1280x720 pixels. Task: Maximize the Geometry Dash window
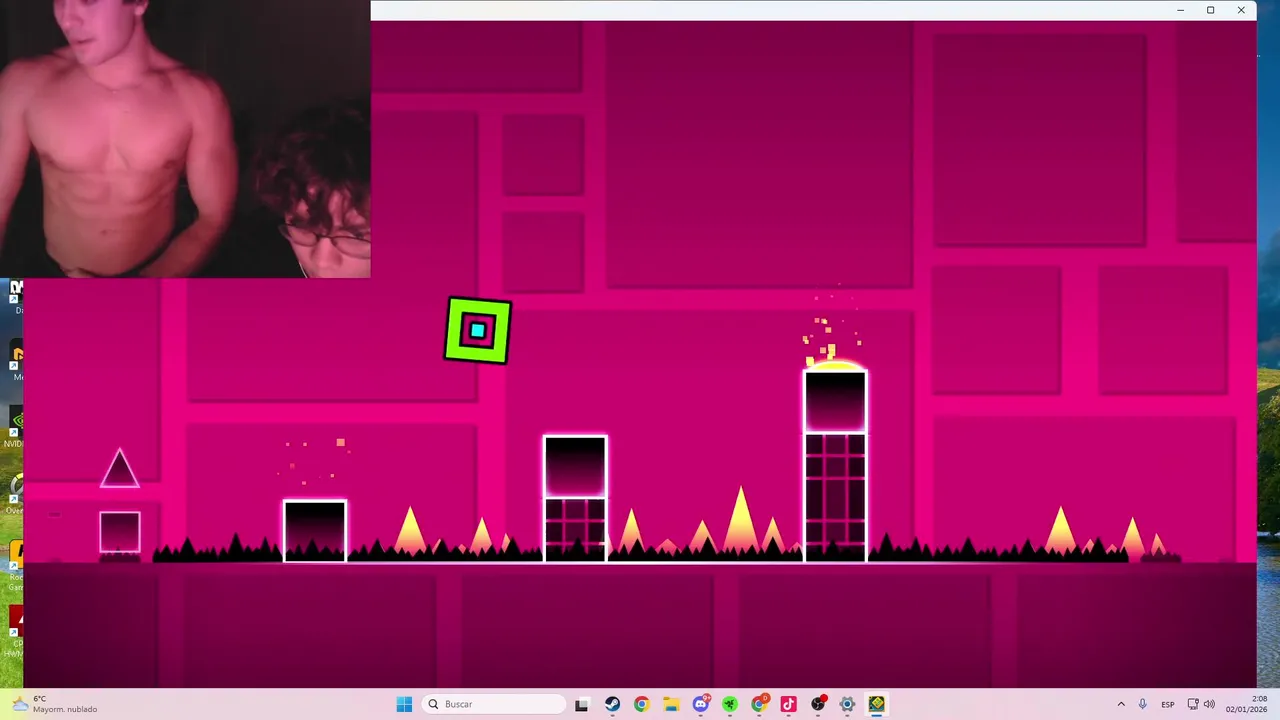point(1211,10)
